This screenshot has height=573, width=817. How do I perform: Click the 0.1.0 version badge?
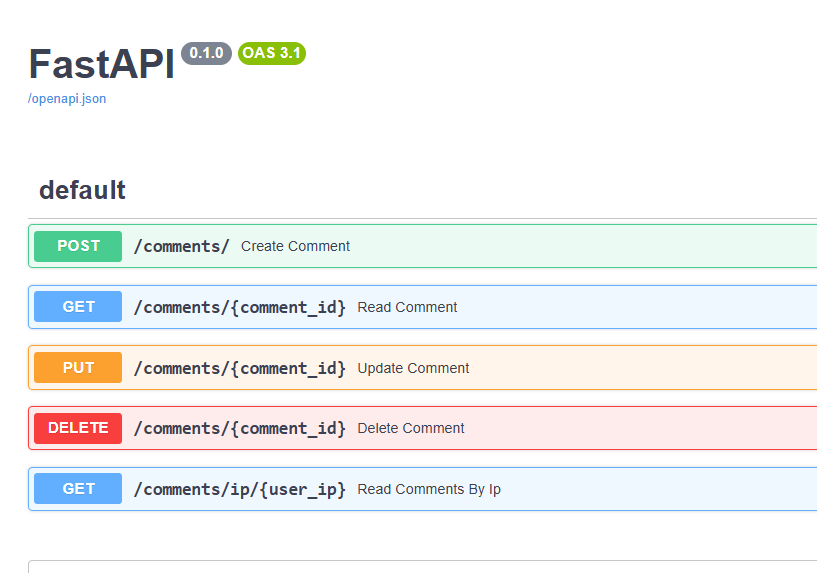[x=206, y=53]
